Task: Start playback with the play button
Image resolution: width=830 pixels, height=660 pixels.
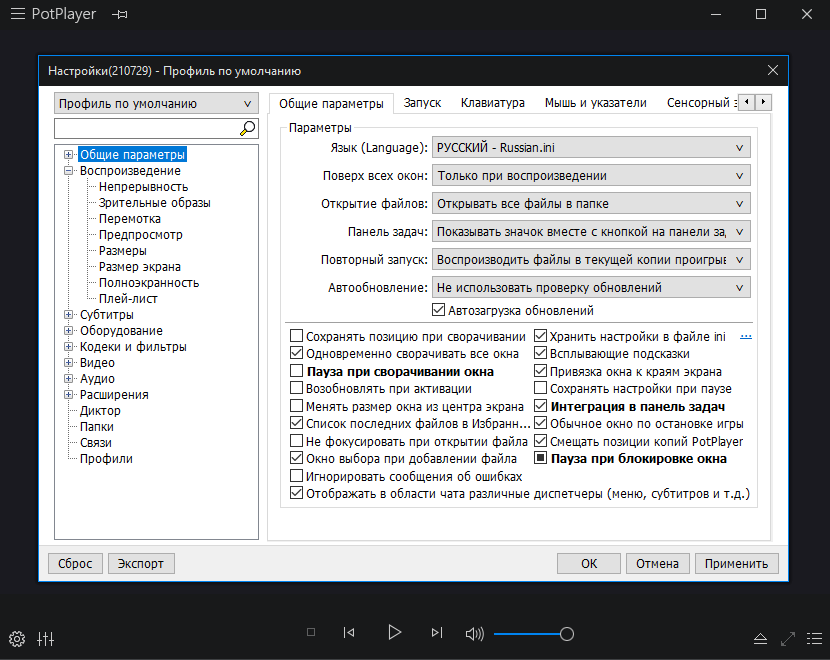Action: 394,632
